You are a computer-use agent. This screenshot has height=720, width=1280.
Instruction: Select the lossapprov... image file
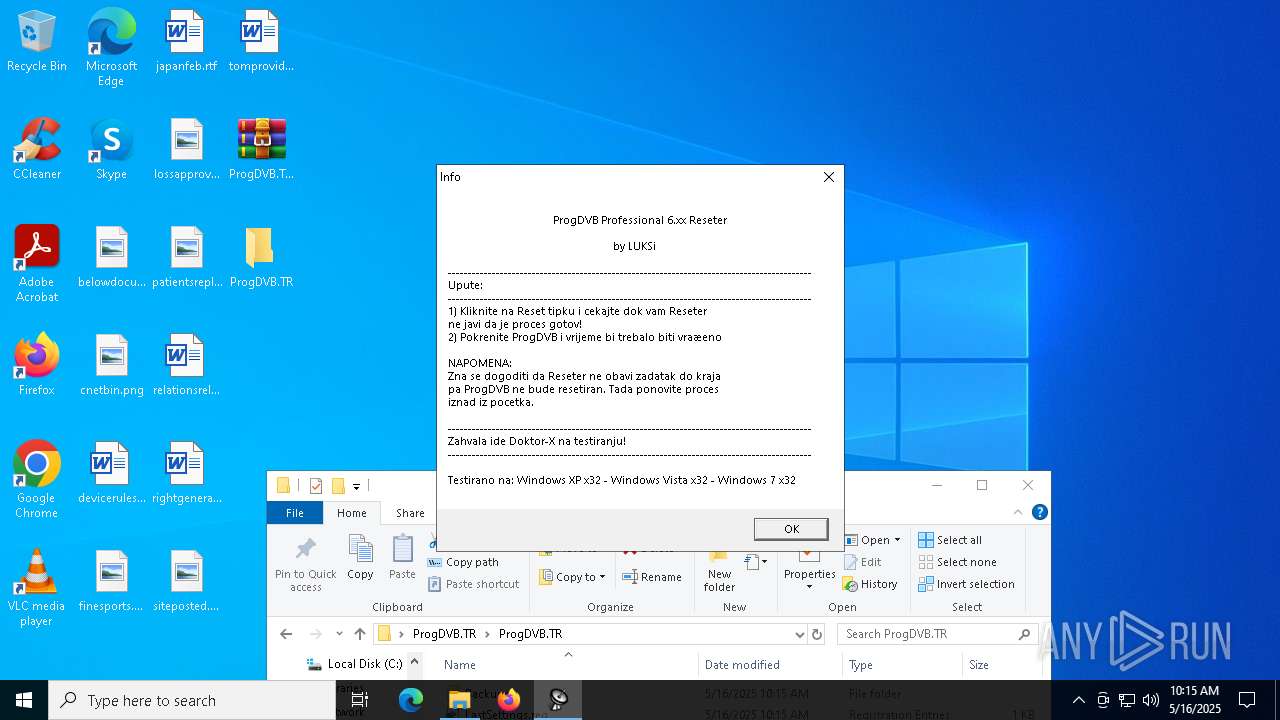pos(186,150)
